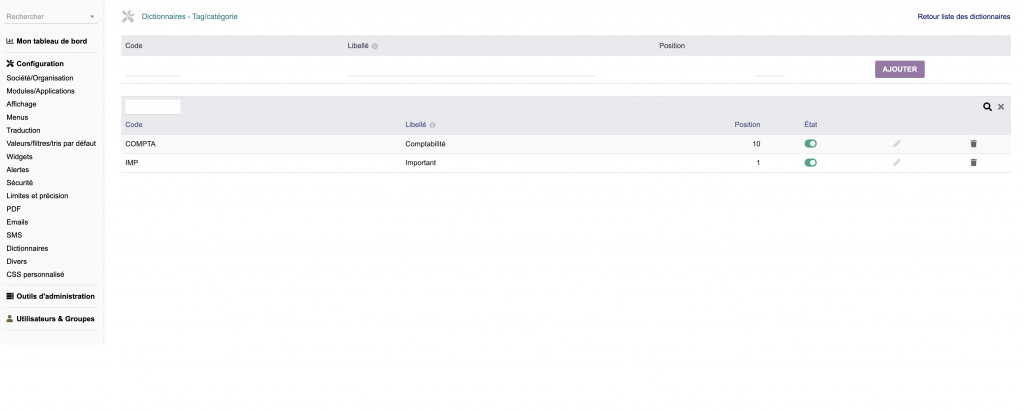Select the IMP code cell
This screenshot has height=411, width=1024.
131,163
